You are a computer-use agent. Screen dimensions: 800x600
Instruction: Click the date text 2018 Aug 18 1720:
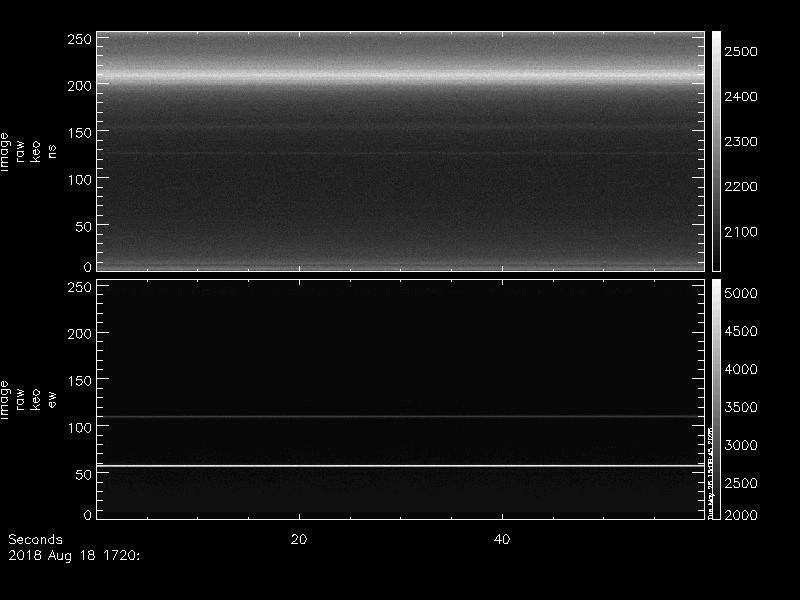[74, 556]
